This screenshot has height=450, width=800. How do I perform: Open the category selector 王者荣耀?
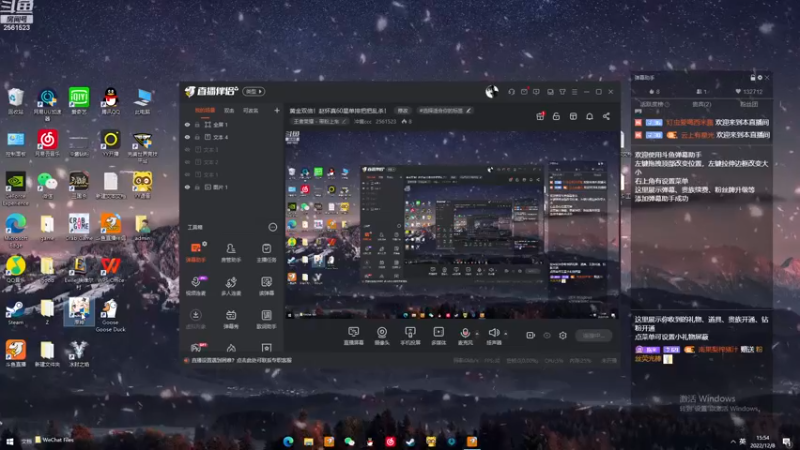coord(320,121)
